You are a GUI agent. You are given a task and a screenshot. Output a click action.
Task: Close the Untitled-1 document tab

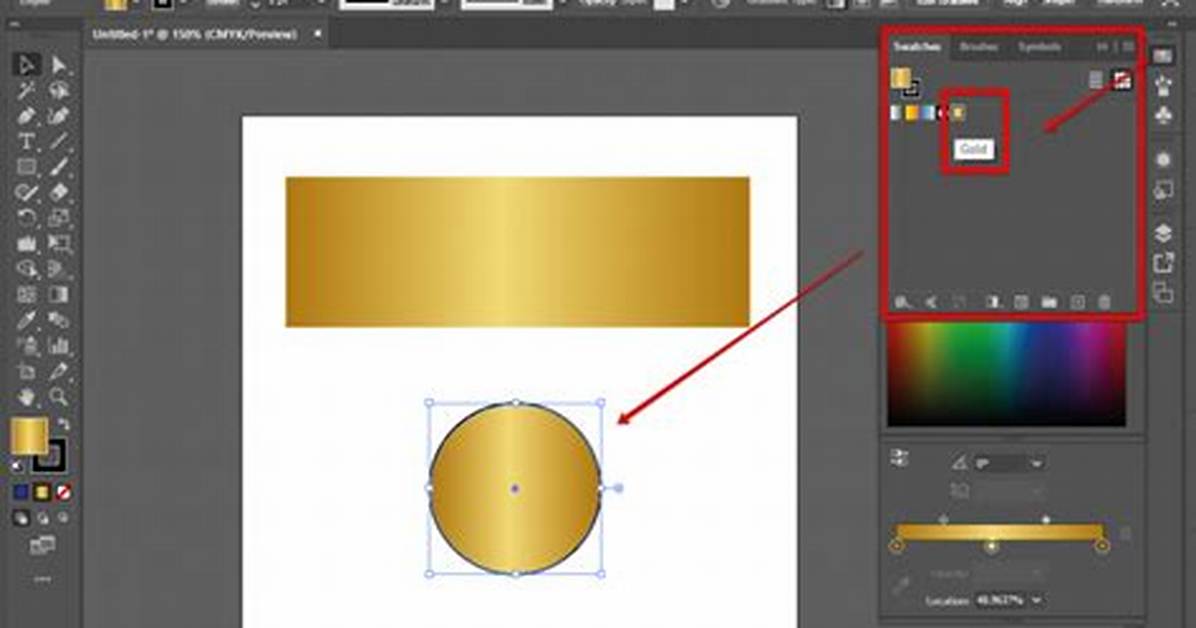(317, 34)
